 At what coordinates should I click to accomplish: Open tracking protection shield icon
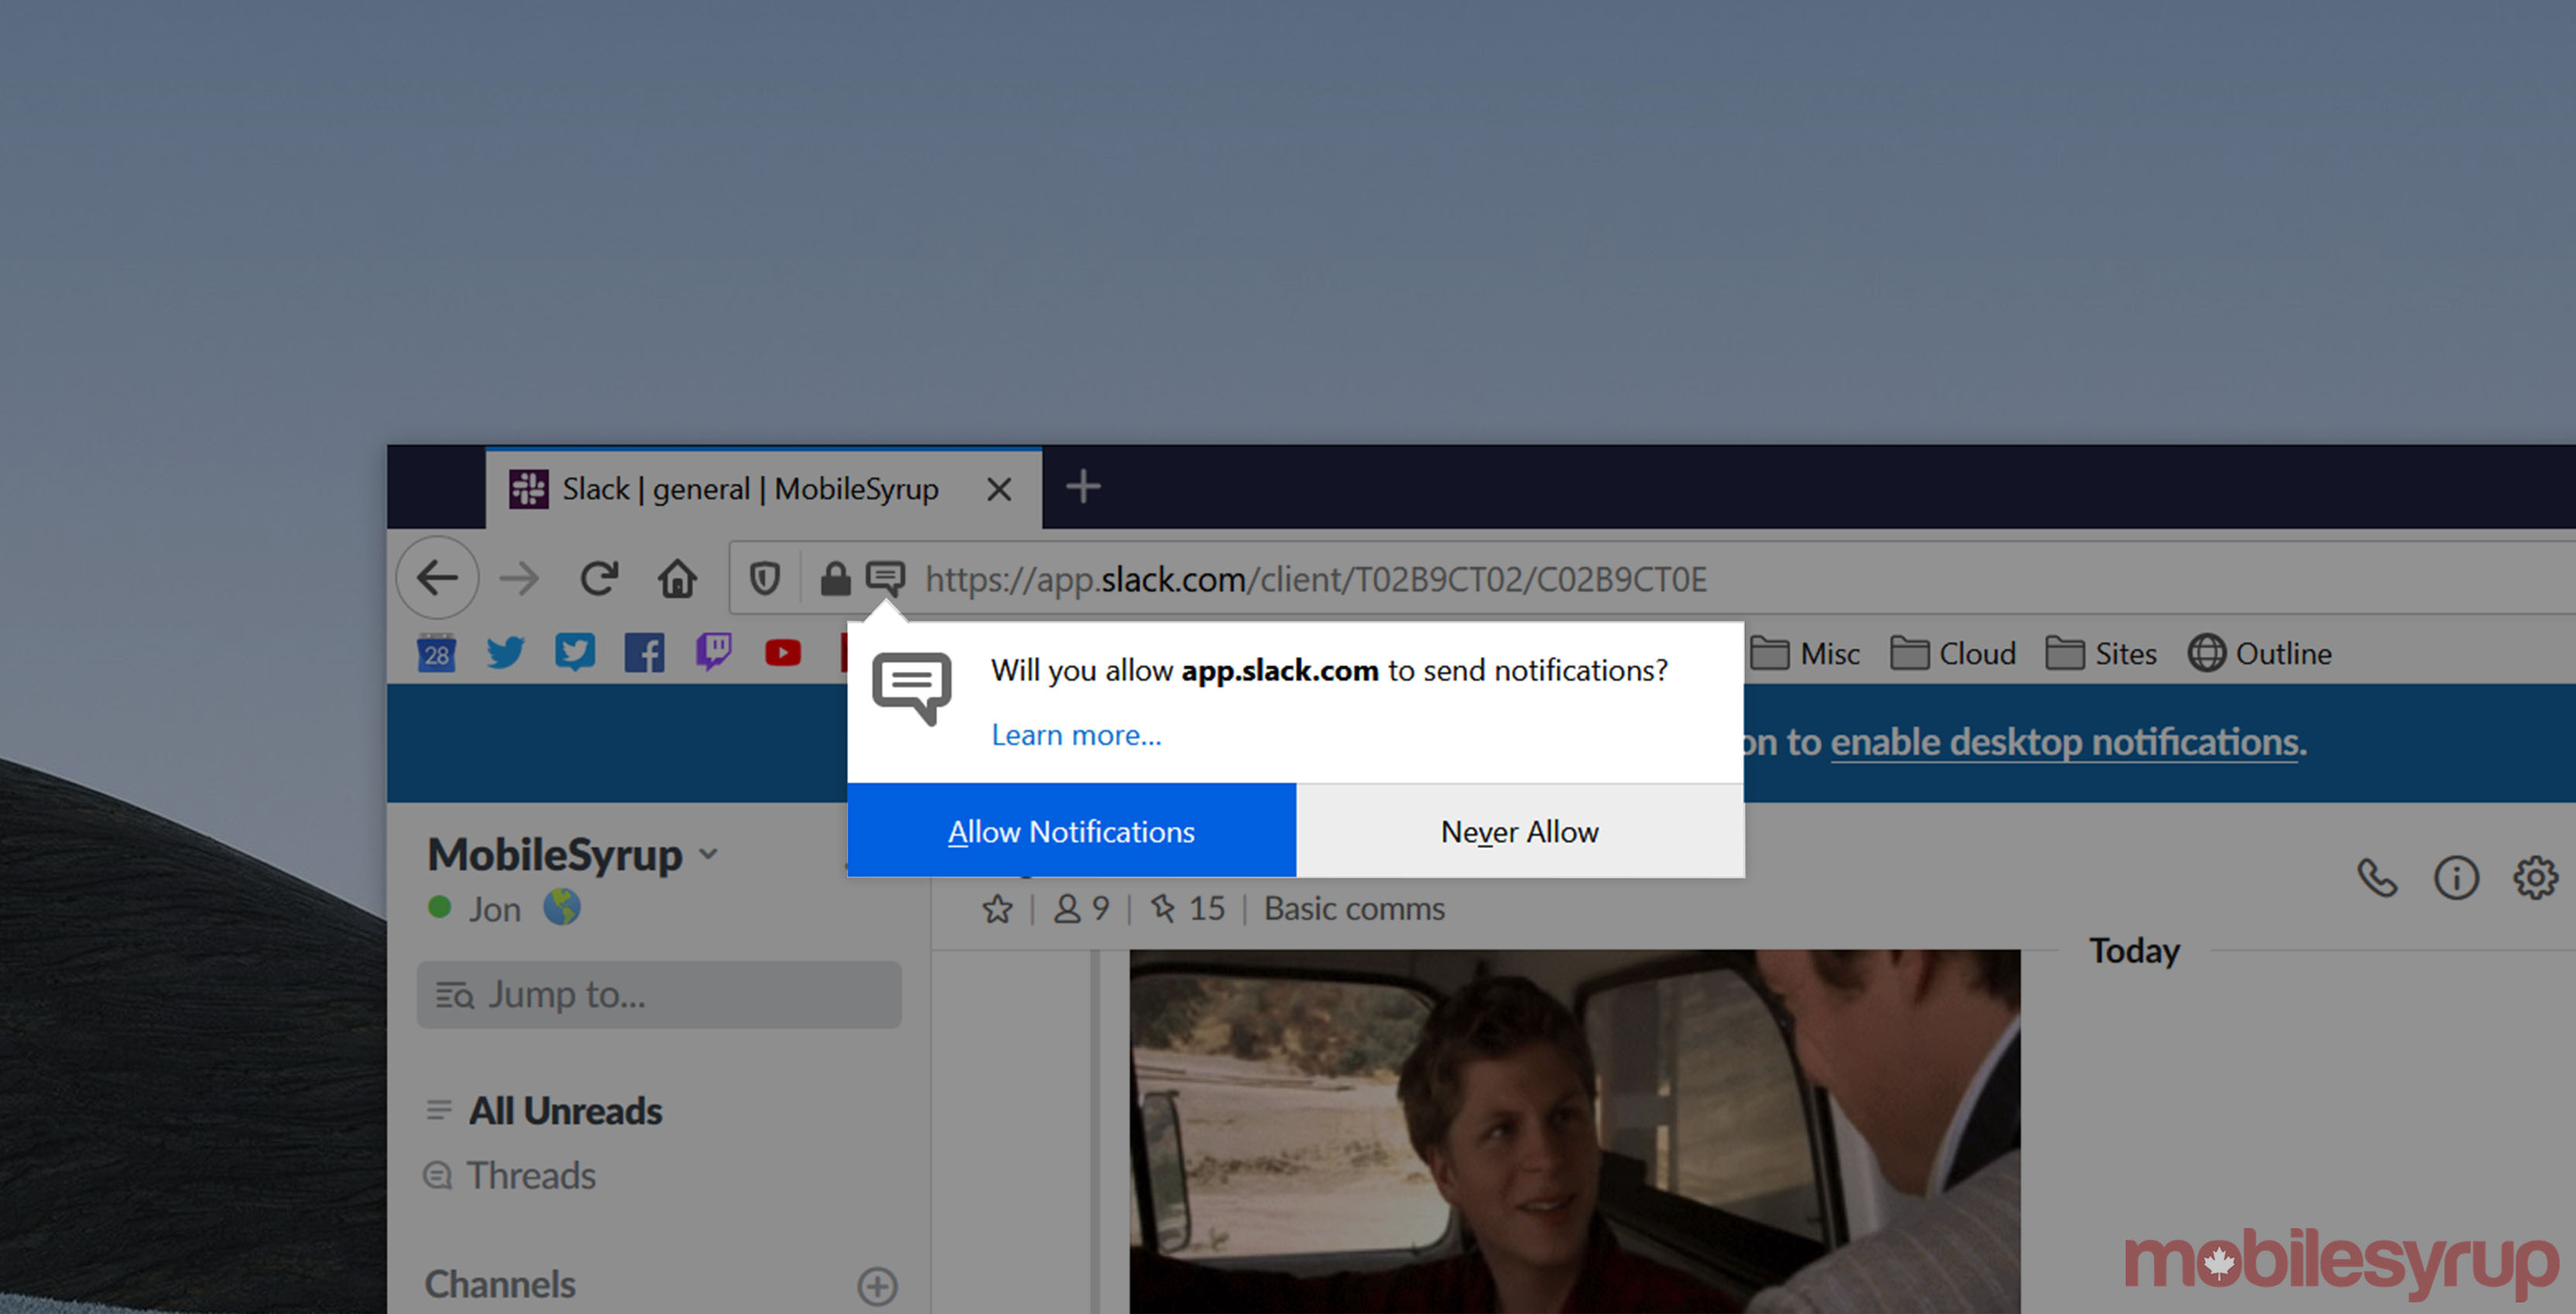(765, 578)
